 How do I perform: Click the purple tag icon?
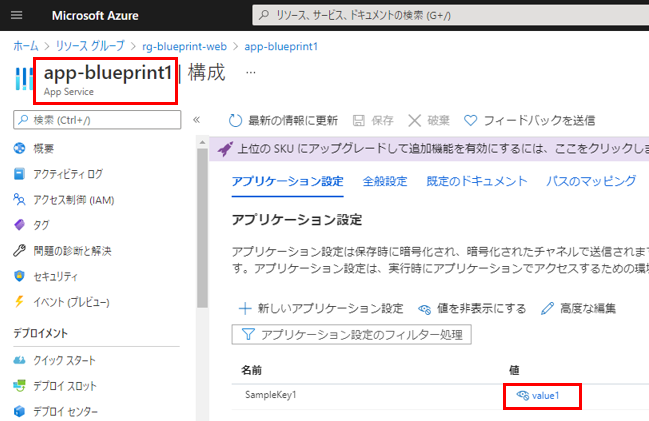pos(19,225)
